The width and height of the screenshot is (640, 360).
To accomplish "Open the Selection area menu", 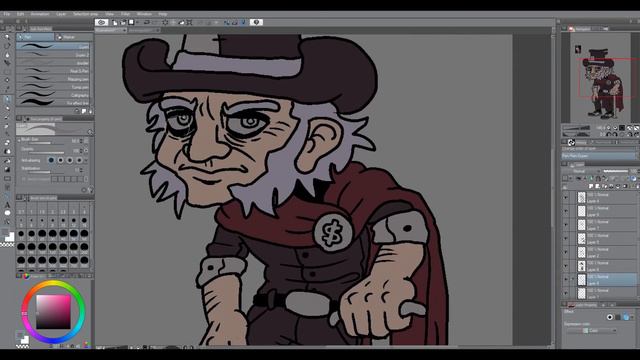I will click(x=86, y=14).
